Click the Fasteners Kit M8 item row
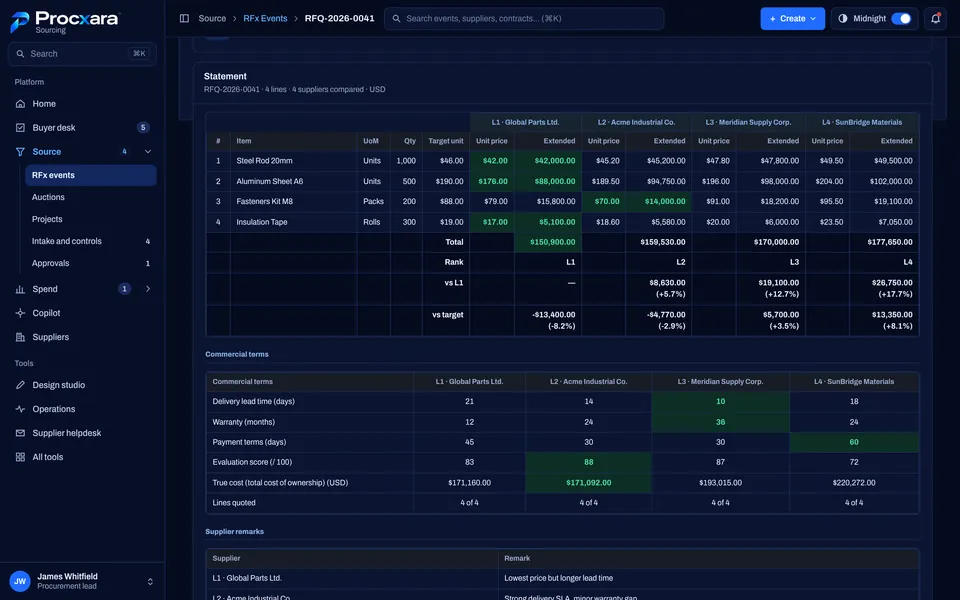 [562, 201]
